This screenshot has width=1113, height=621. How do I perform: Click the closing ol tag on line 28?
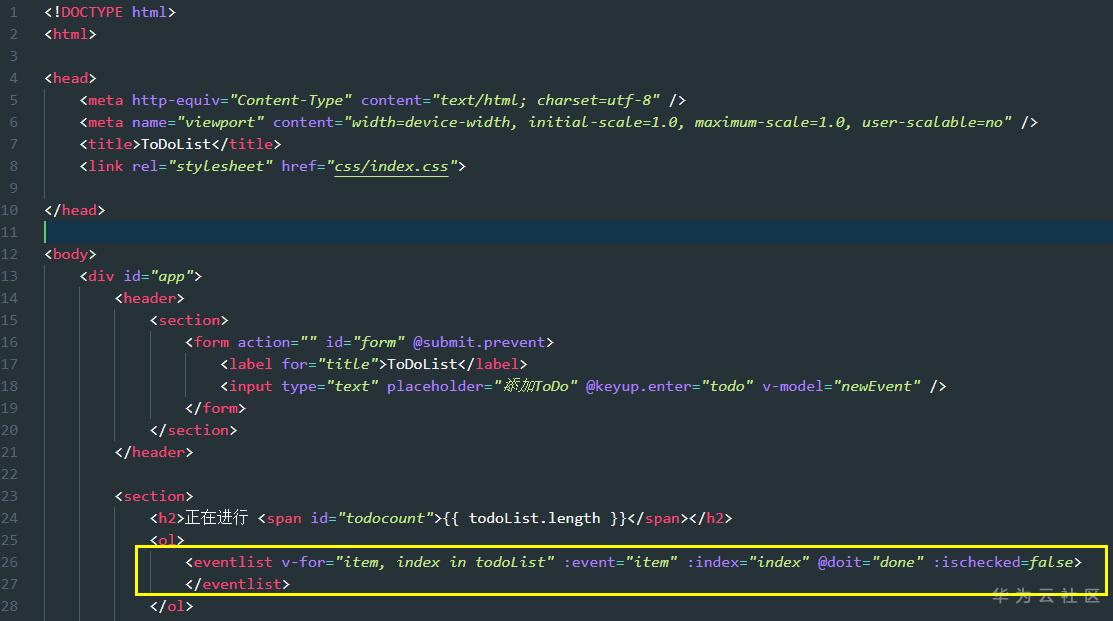point(171,606)
